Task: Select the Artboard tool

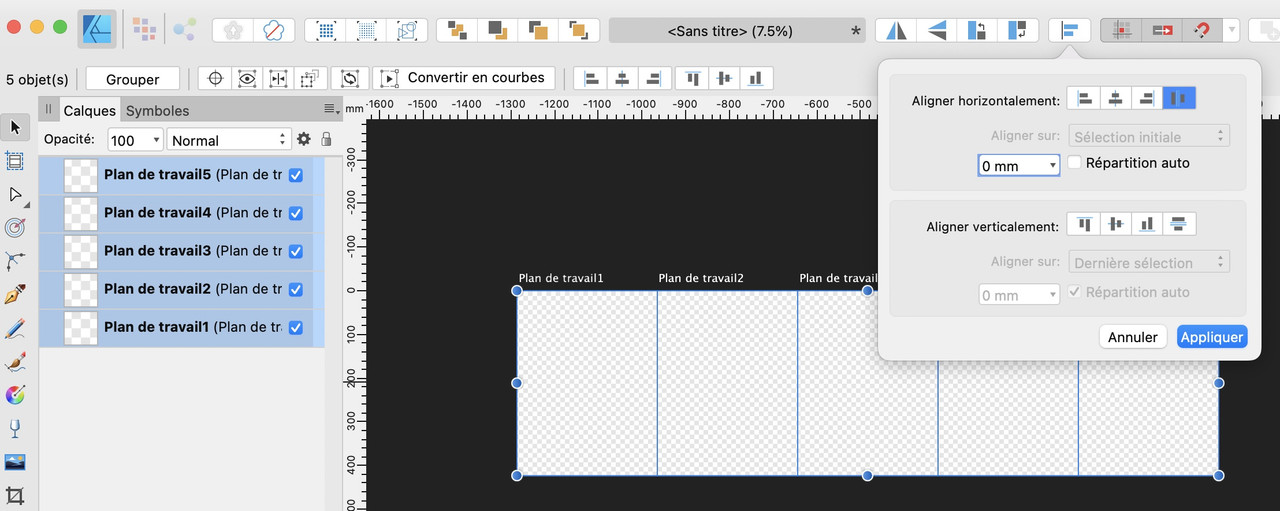Action: [x=15, y=160]
